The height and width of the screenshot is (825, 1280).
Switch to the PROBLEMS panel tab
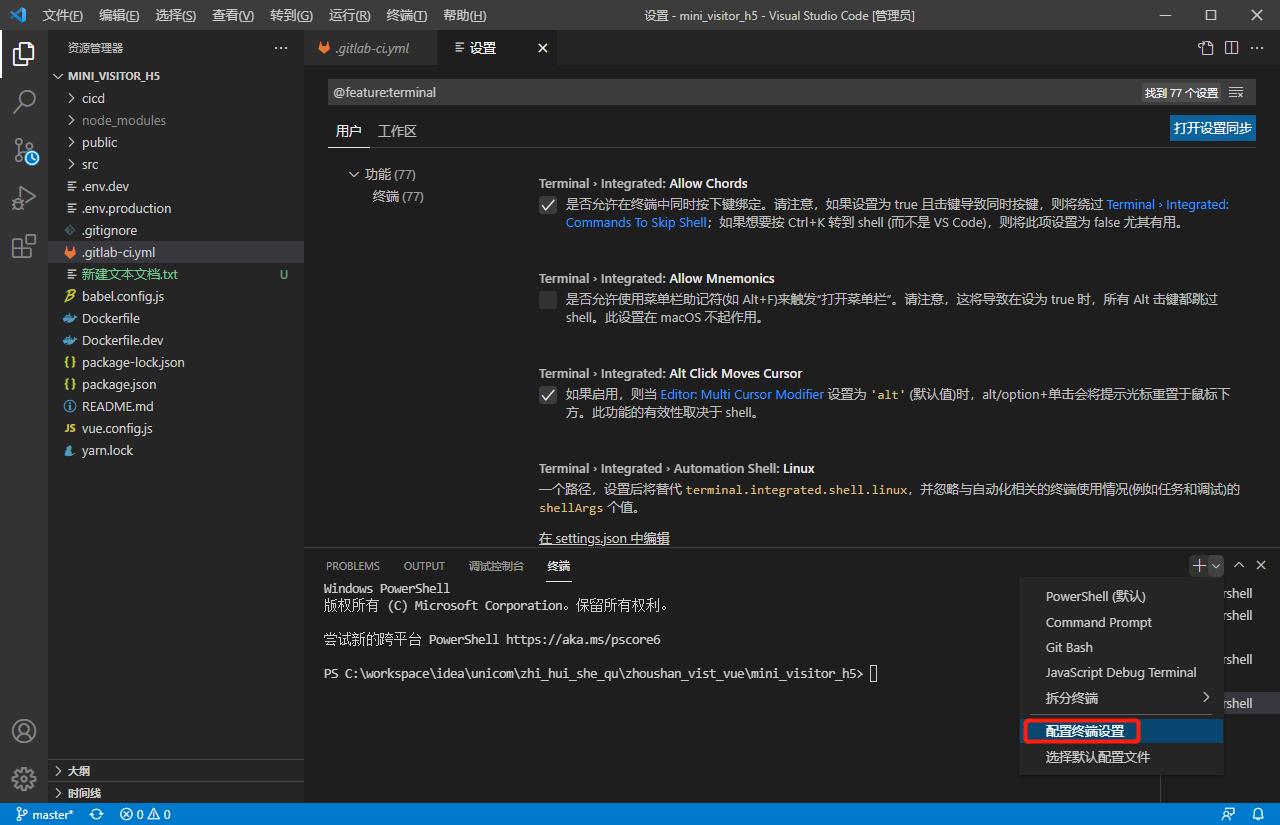pos(353,566)
